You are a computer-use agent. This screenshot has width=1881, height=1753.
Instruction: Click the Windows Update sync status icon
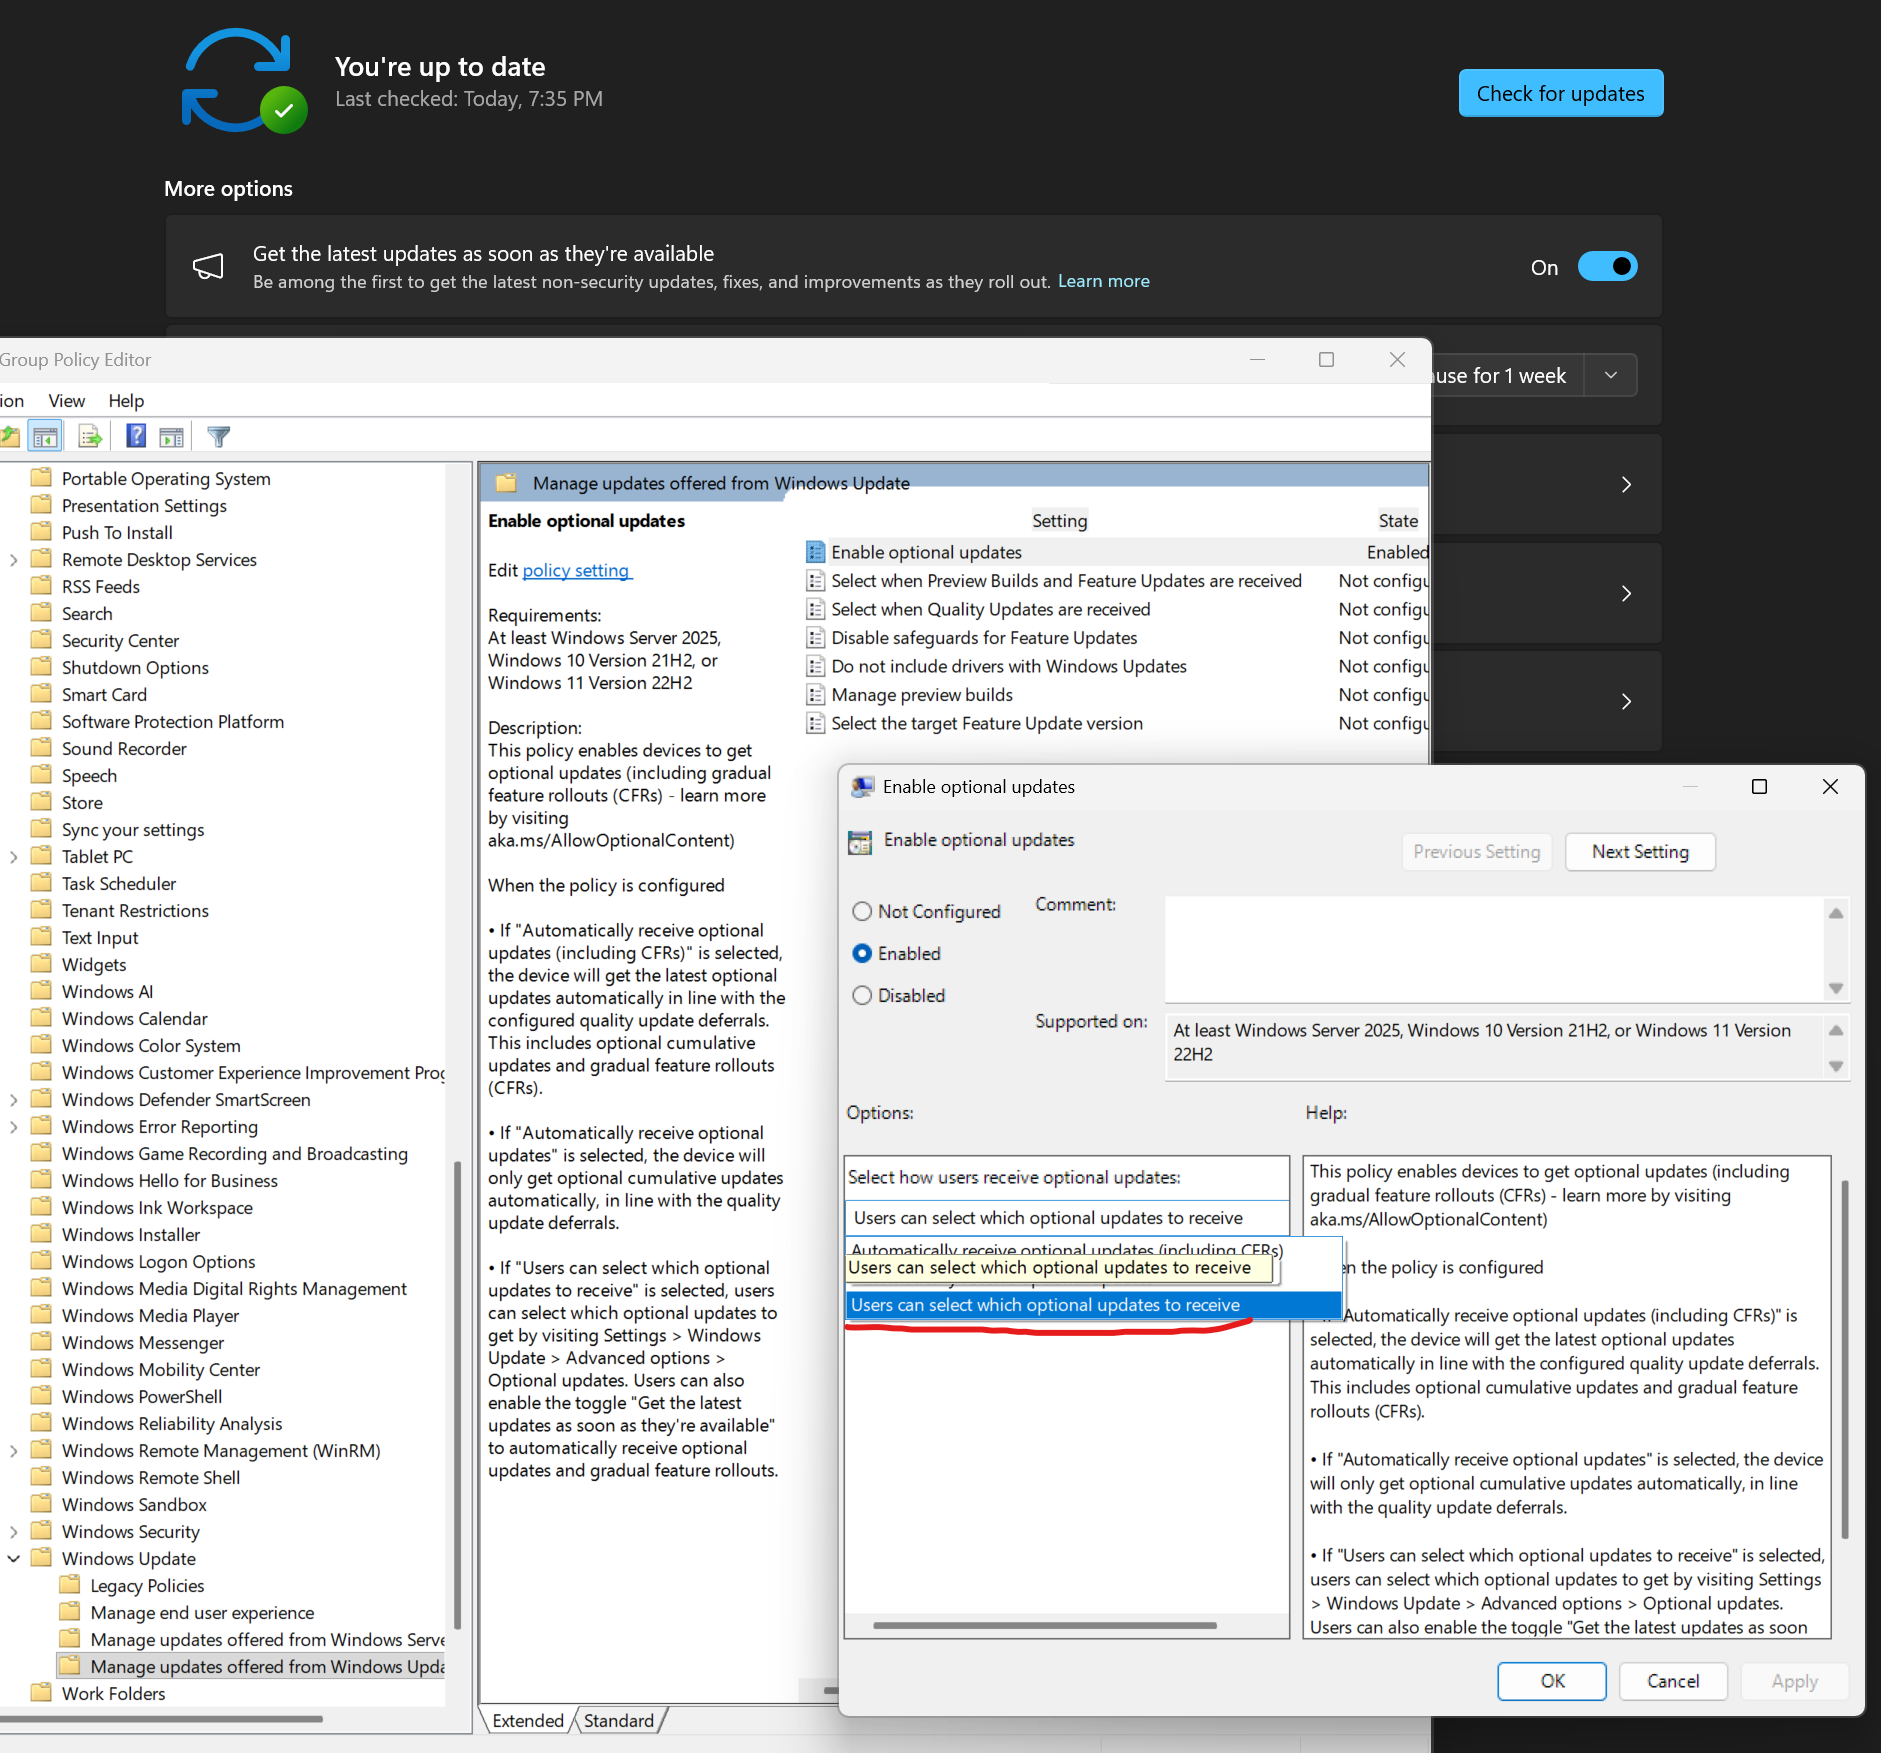coord(244,81)
